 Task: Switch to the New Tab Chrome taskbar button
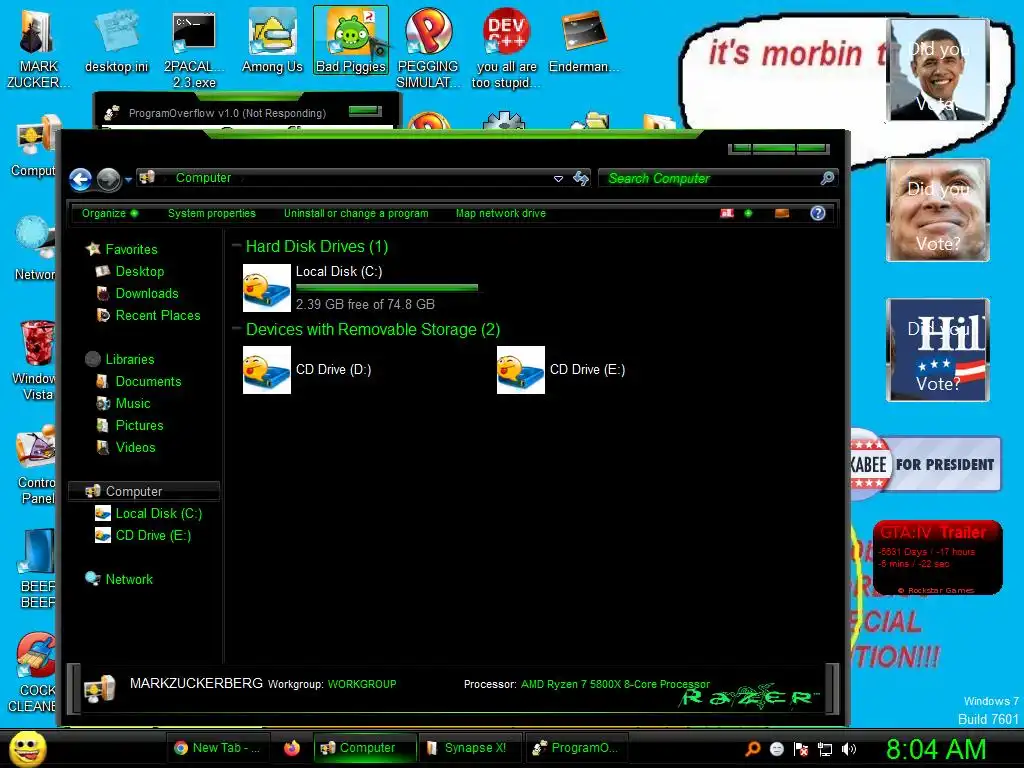217,748
